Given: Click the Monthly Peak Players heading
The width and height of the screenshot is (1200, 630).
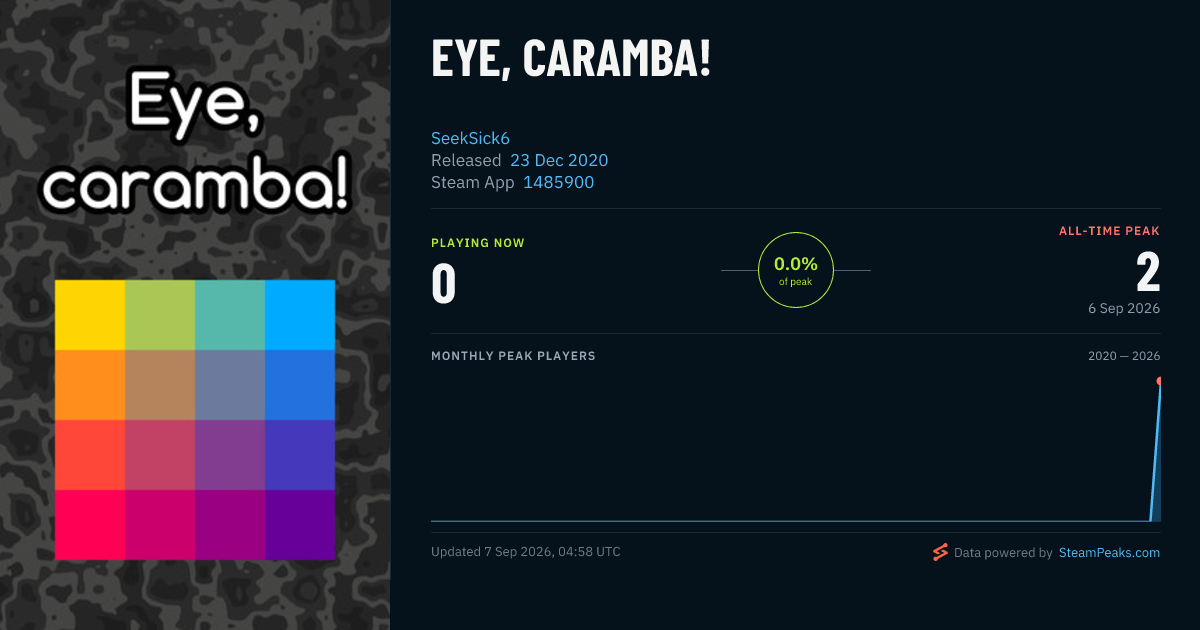Looking at the screenshot, I should (x=513, y=356).
